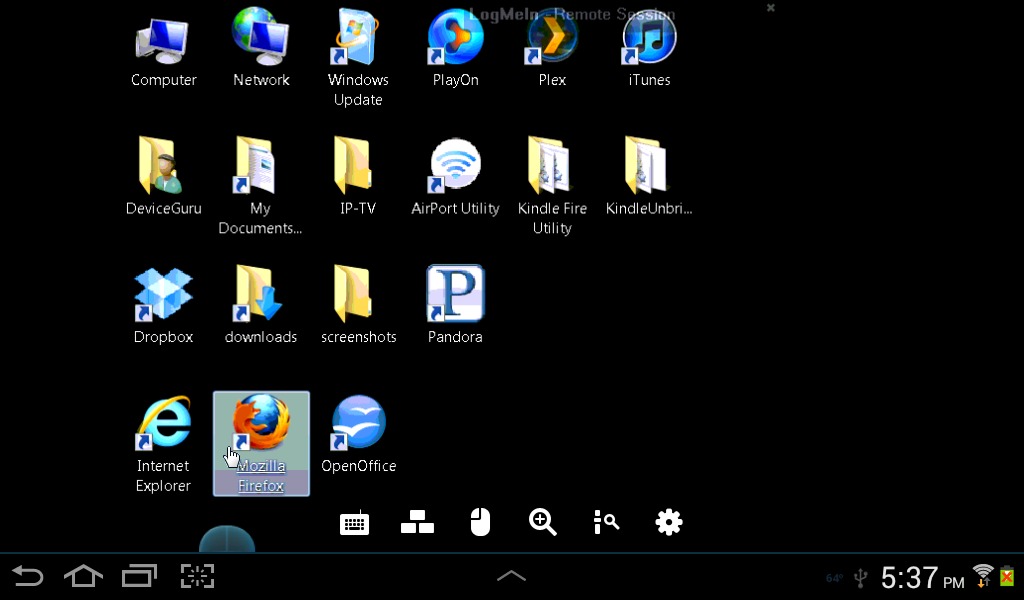Open the Plex shortcut
The width and height of the screenshot is (1024, 600).
pos(552,49)
